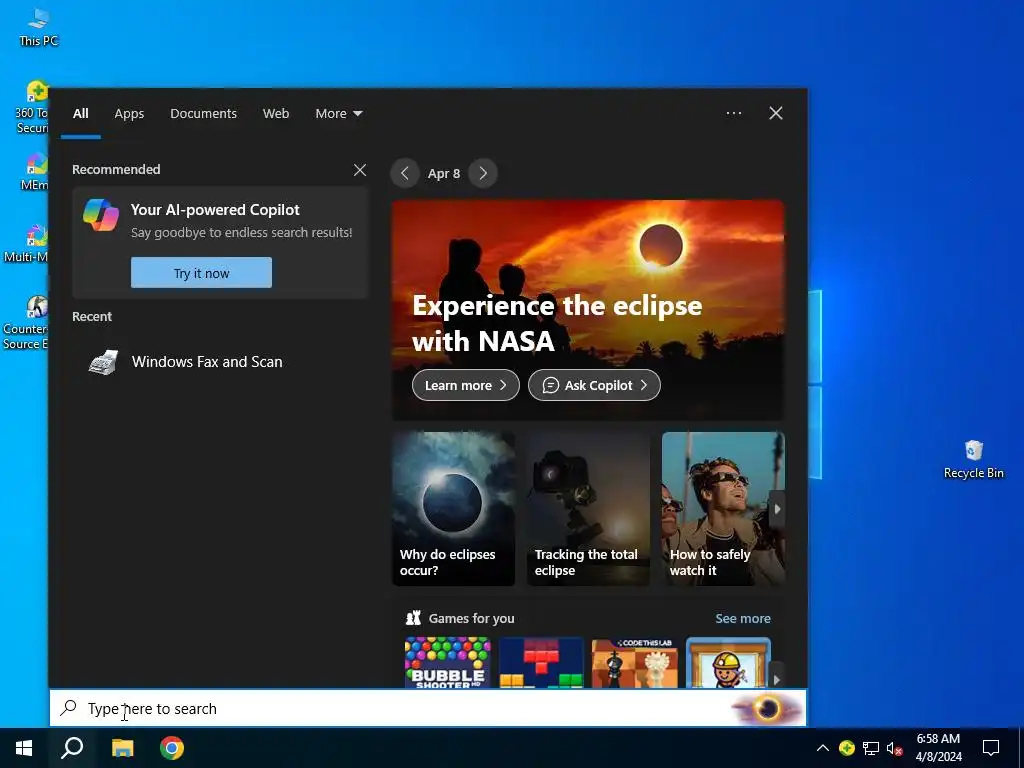Screen dimensions: 1024x768
Task: Click the taskbar Search icon
Action: [x=72, y=748]
